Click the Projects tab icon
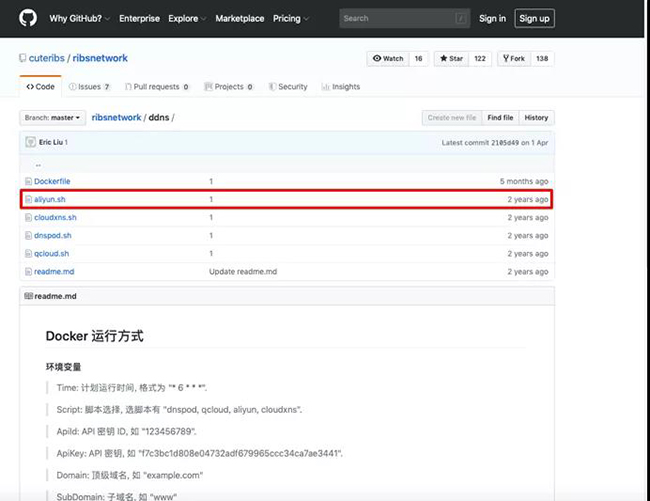This screenshot has height=501, width=650. [x=208, y=87]
